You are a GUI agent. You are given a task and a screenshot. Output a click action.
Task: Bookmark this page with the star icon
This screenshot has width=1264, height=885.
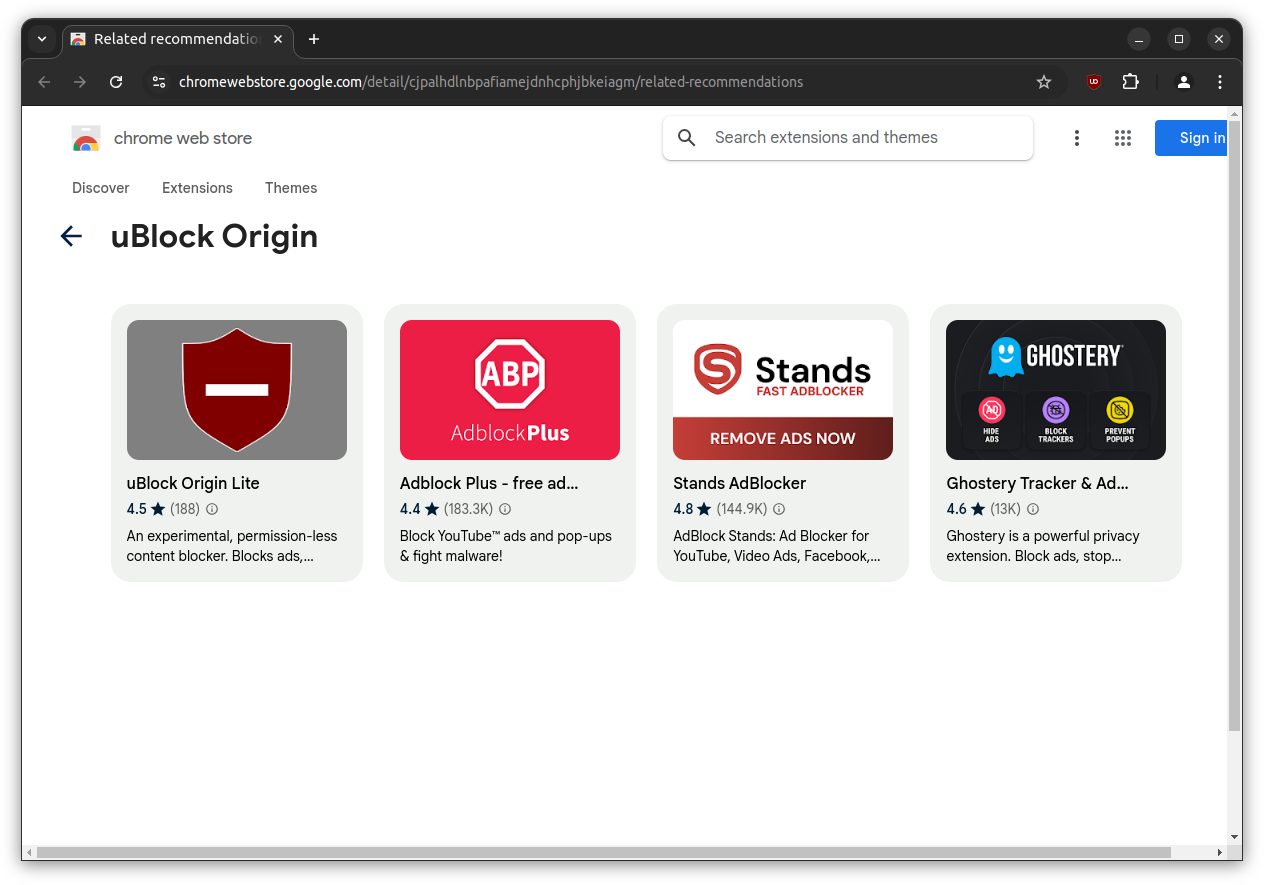click(x=1044, y=82)
